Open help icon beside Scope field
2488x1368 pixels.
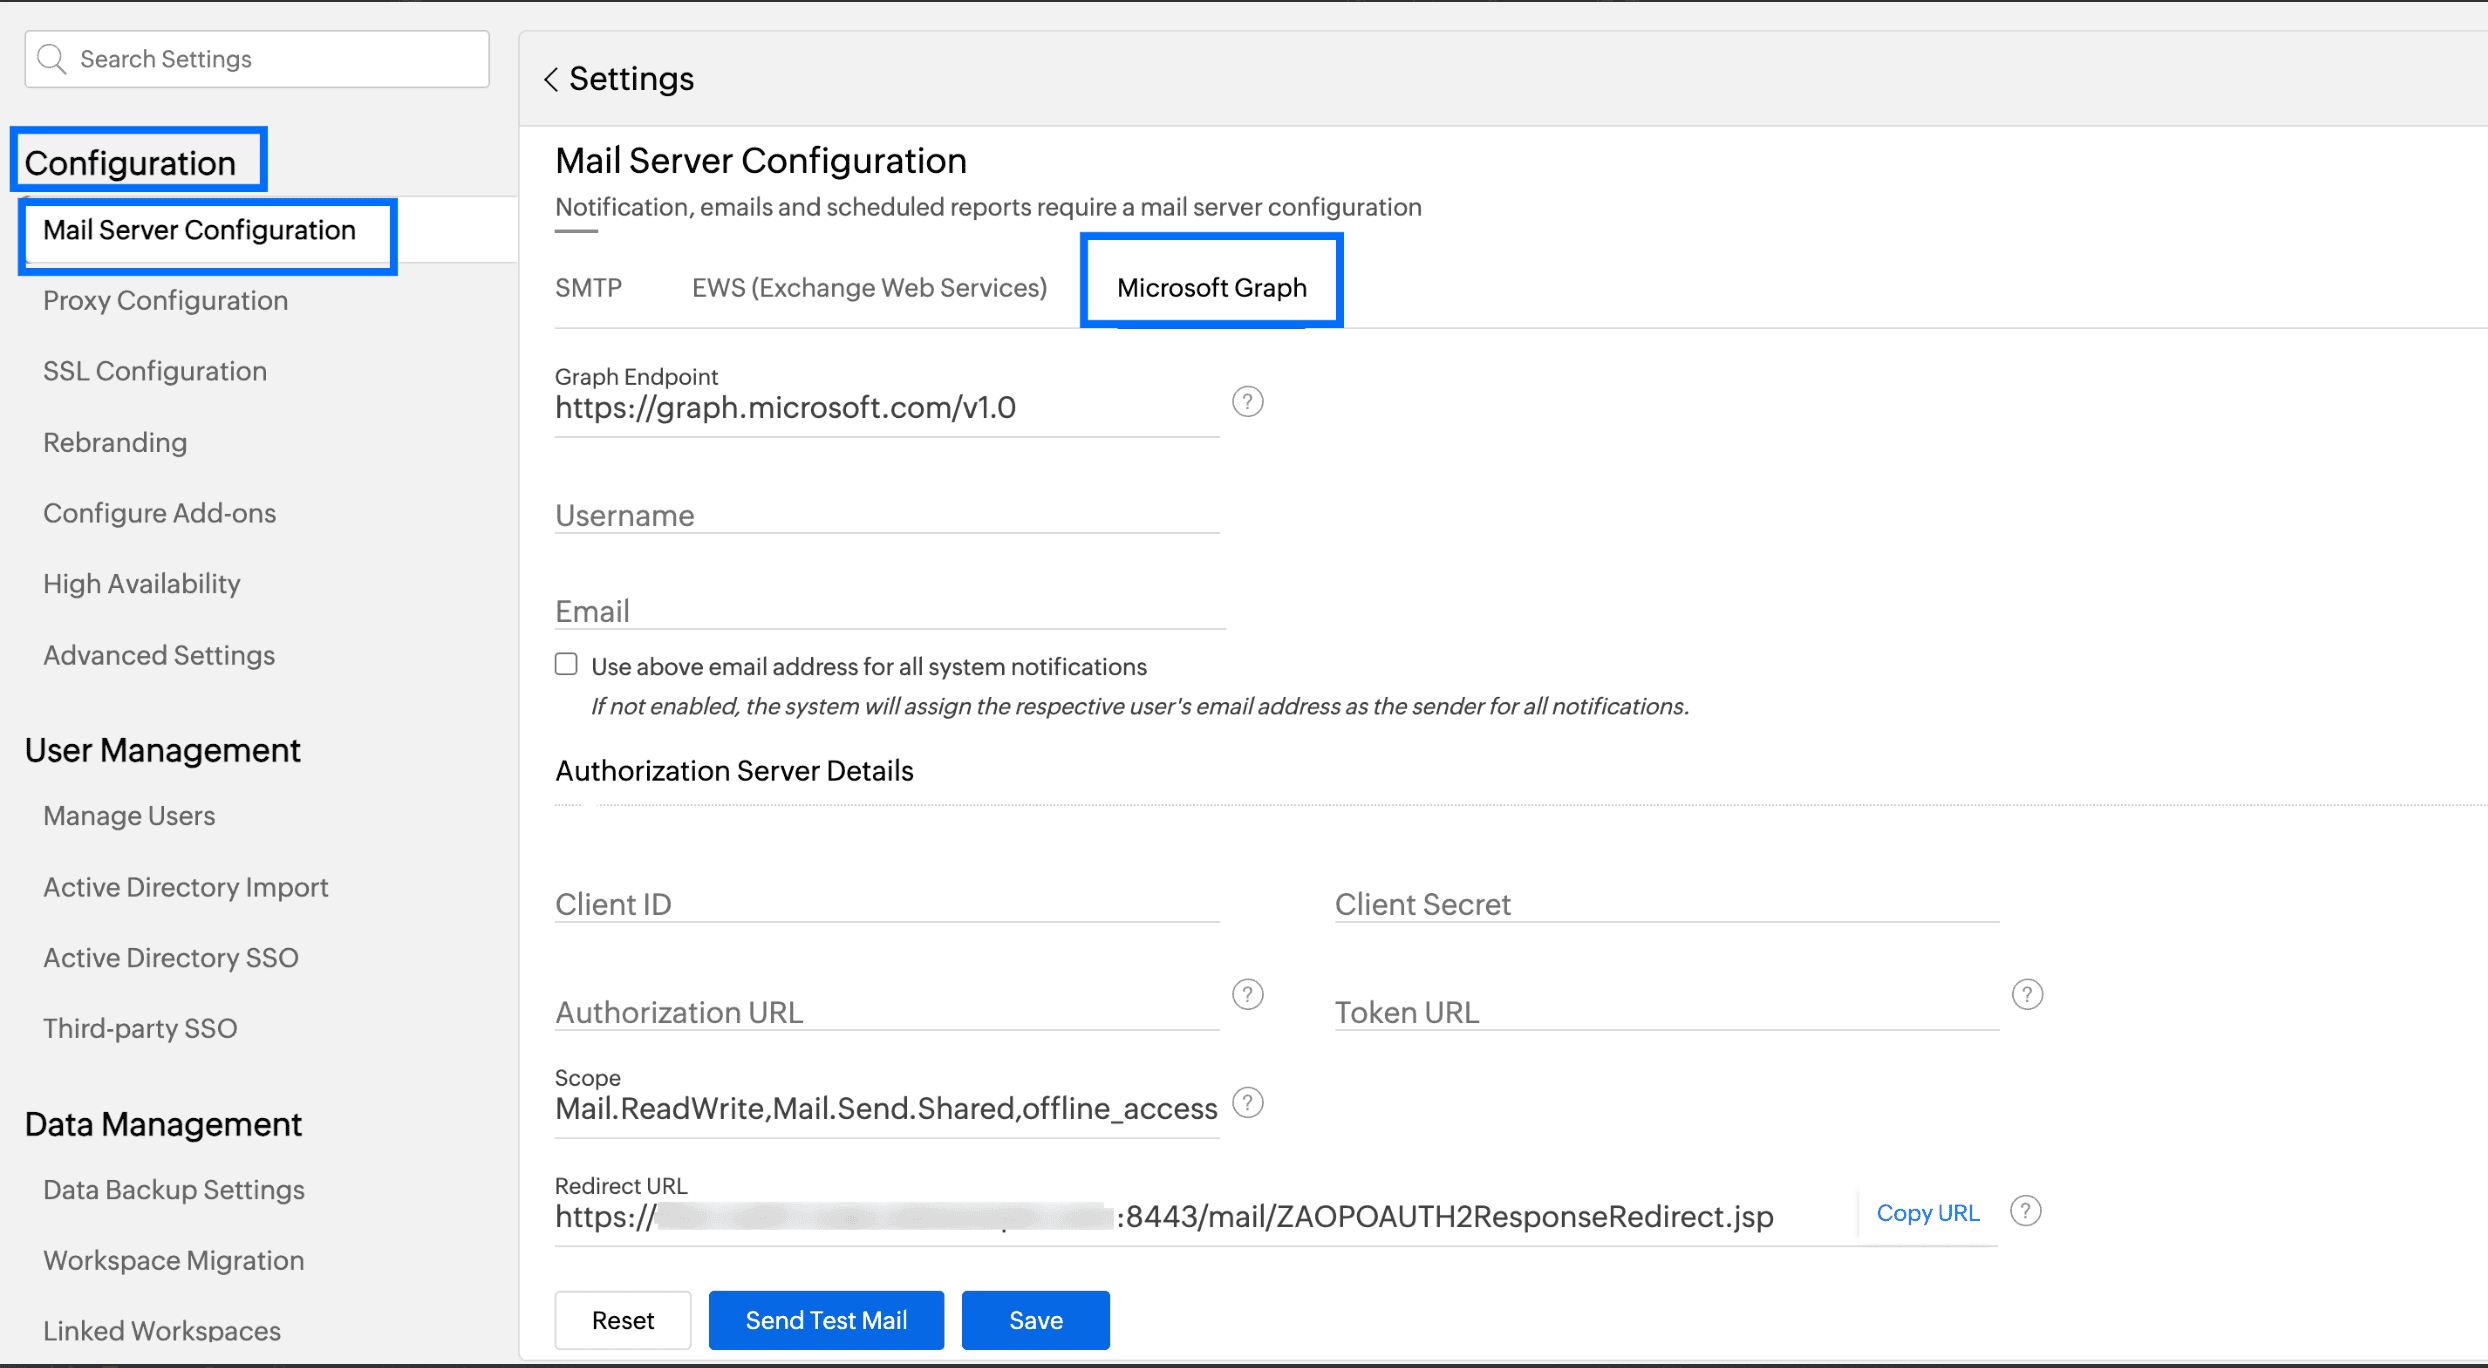(x=1247, y=1103)
